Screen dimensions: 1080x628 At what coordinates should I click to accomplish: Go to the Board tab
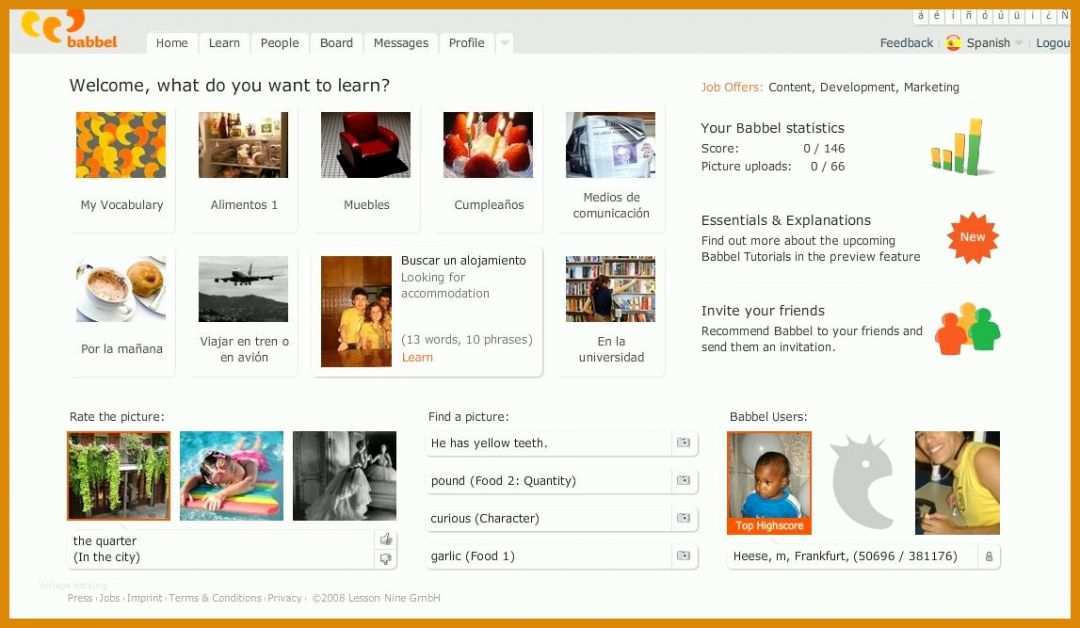(x=336, y=43)
